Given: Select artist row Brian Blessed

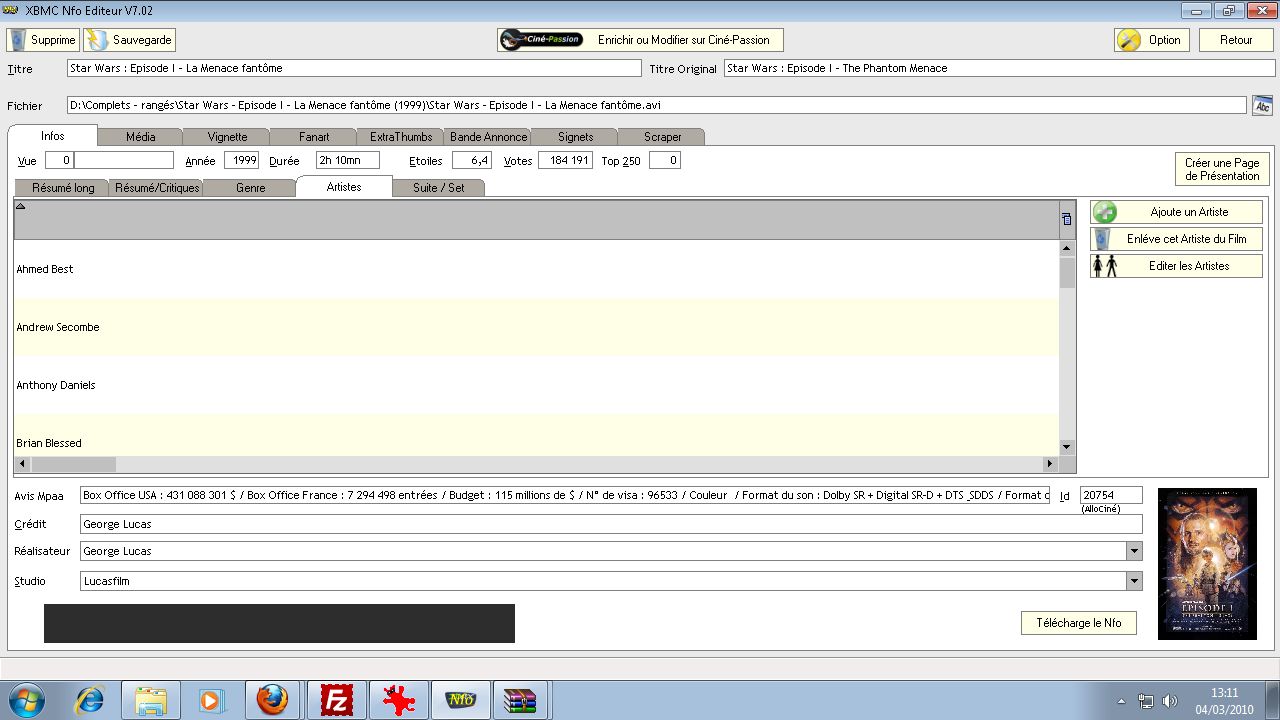Looking at the screenshot, I should (x=536, y=434).
